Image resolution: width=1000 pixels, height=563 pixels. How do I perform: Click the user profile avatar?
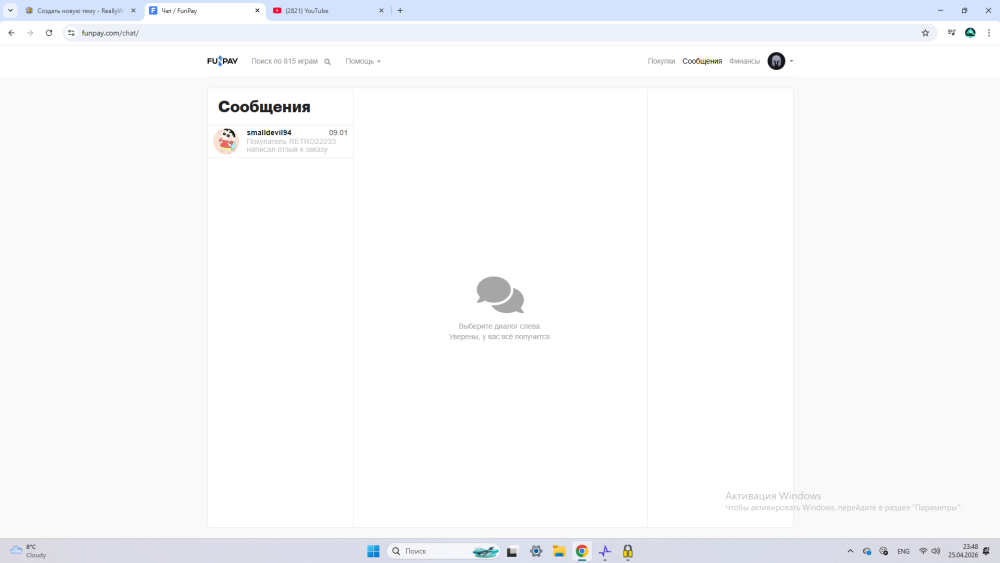(776, 61)
